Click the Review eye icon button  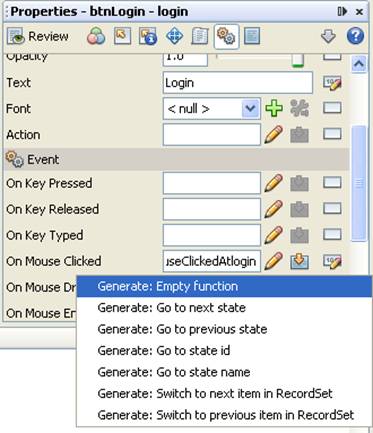click(38, 36)
